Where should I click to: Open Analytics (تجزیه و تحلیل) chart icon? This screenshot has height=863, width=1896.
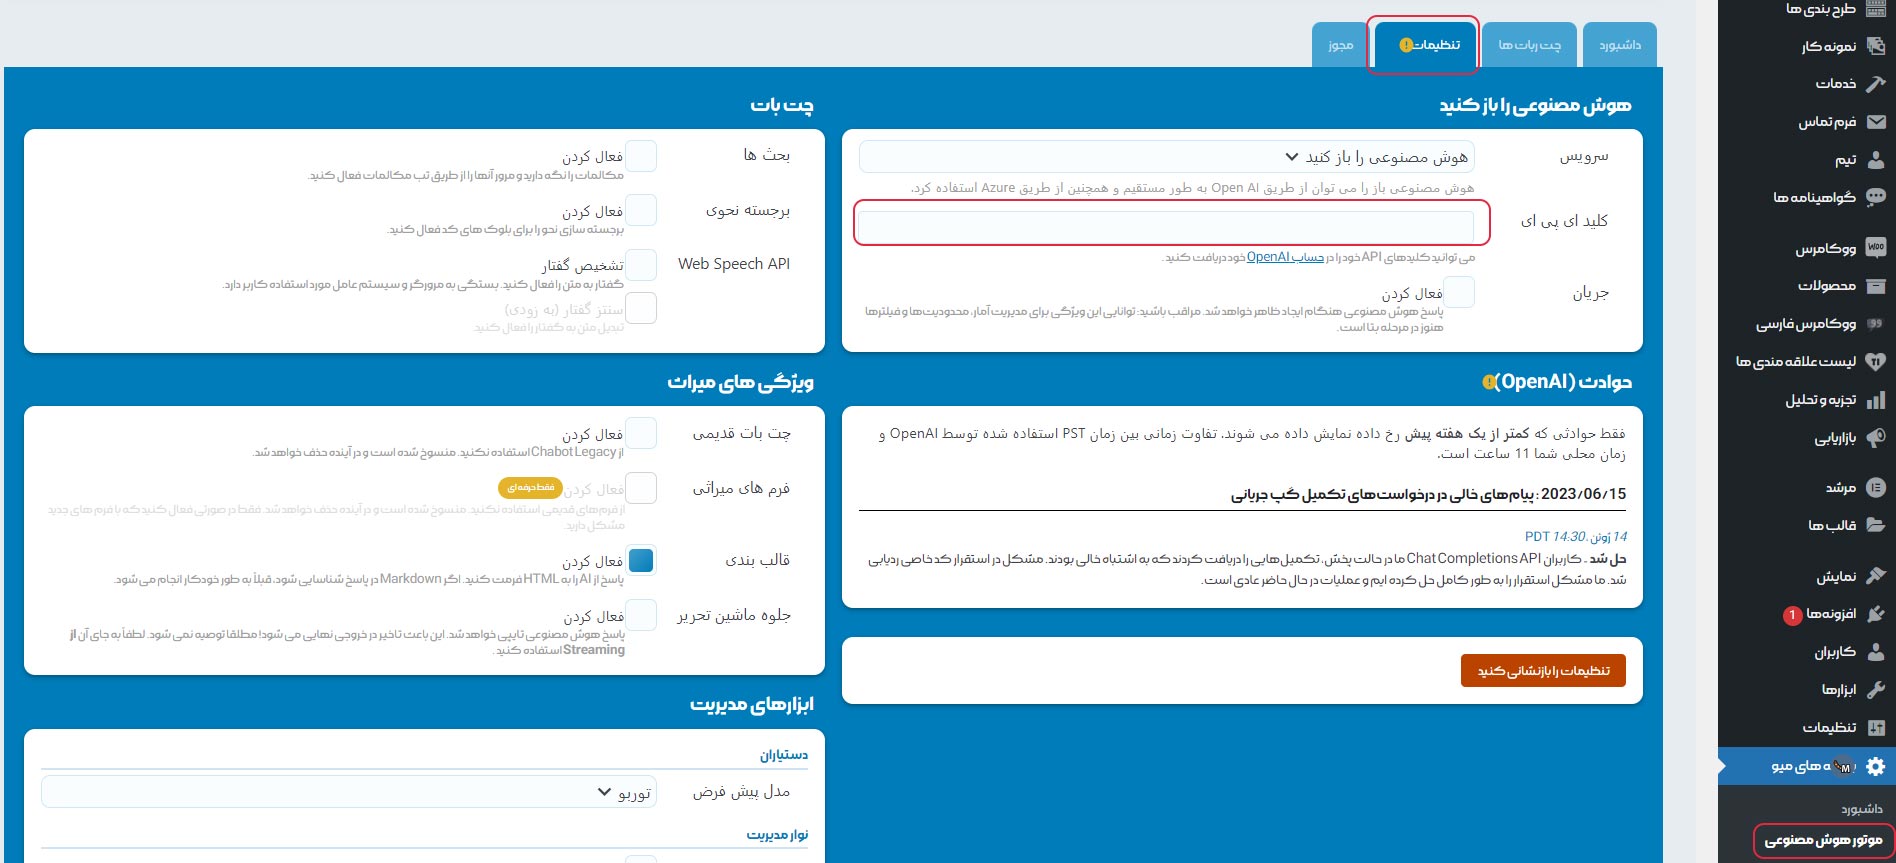click(x=1876, y=400)
